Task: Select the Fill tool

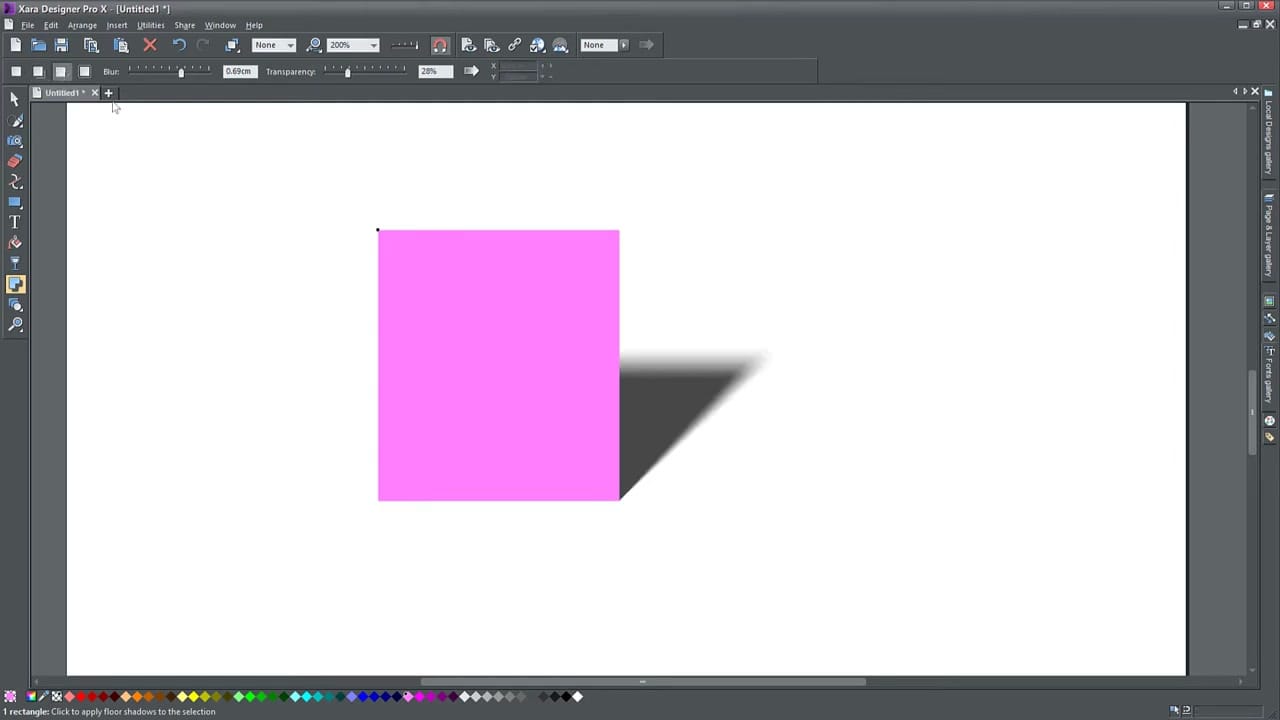Action: 15,242
